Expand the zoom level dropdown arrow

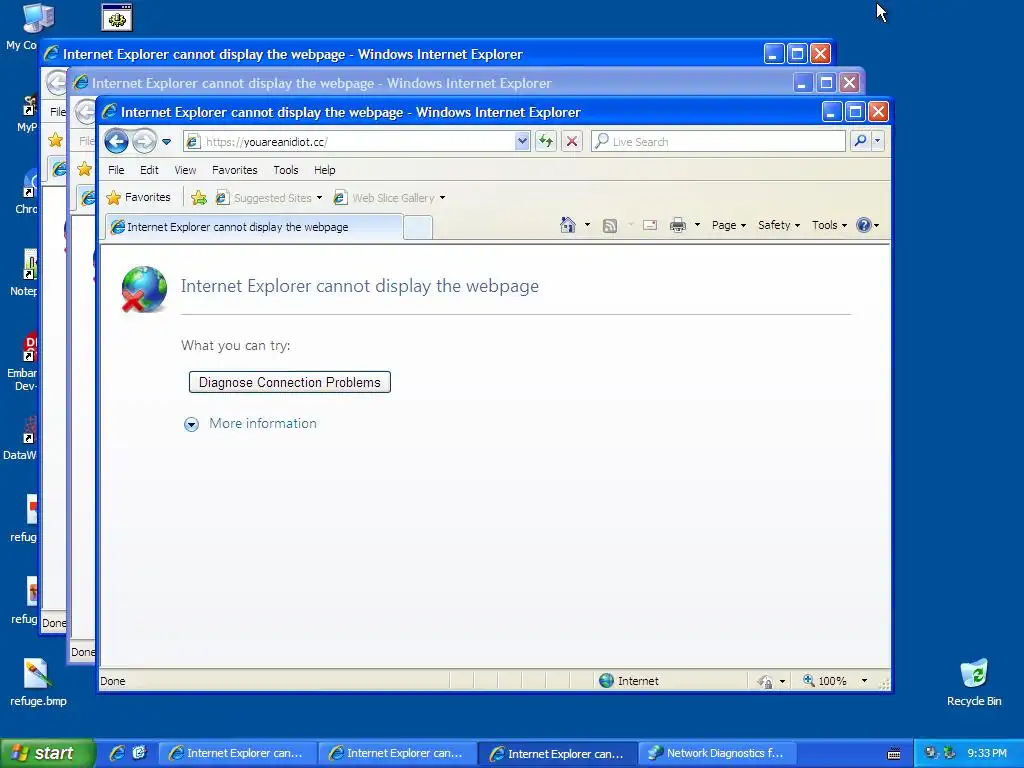pos(864,680)
